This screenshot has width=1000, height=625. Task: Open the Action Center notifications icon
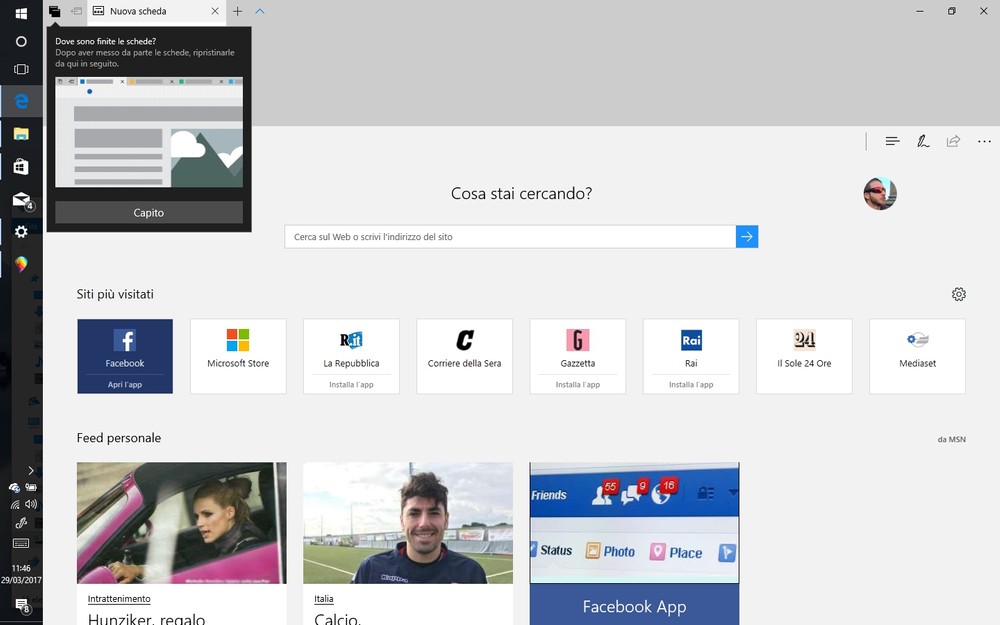(x=22, y=605)
